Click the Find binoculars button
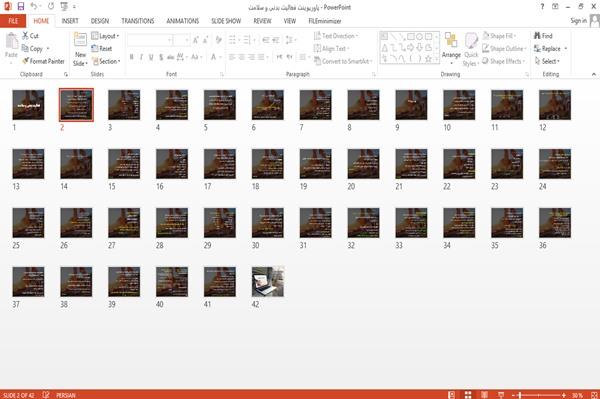Screen dimensions: 600x399 tap(543, 36)
